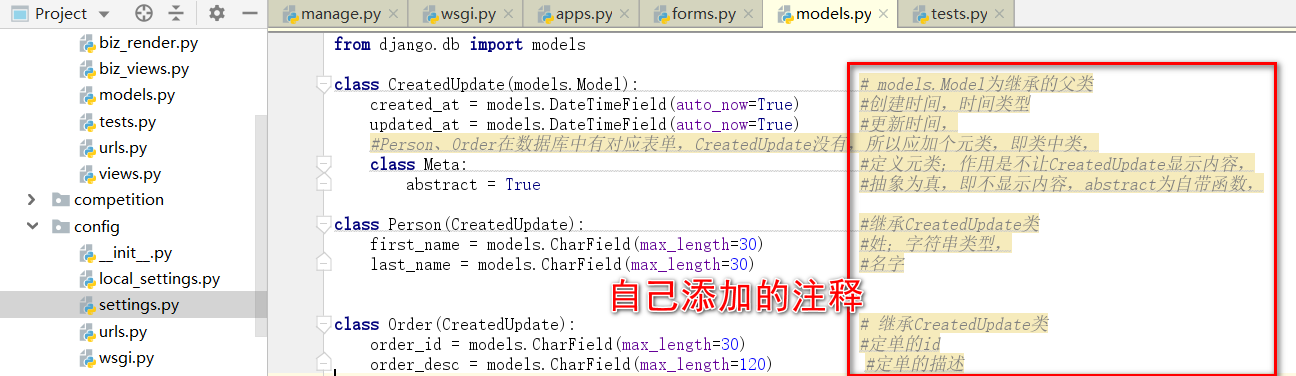The image size is (1296, 376).
Task: Fold the Person class gutter marker
Action: pyautogui.click(x=323, y=225)
